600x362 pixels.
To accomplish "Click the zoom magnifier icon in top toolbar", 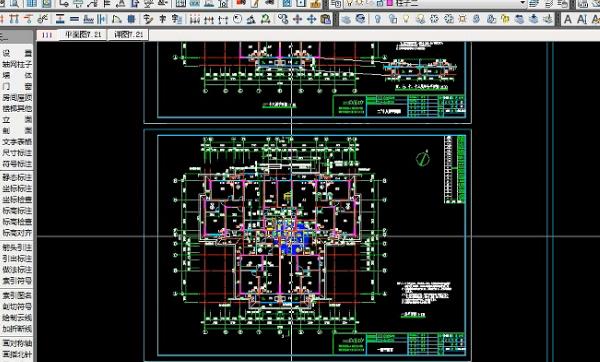I will click(15, 4).
